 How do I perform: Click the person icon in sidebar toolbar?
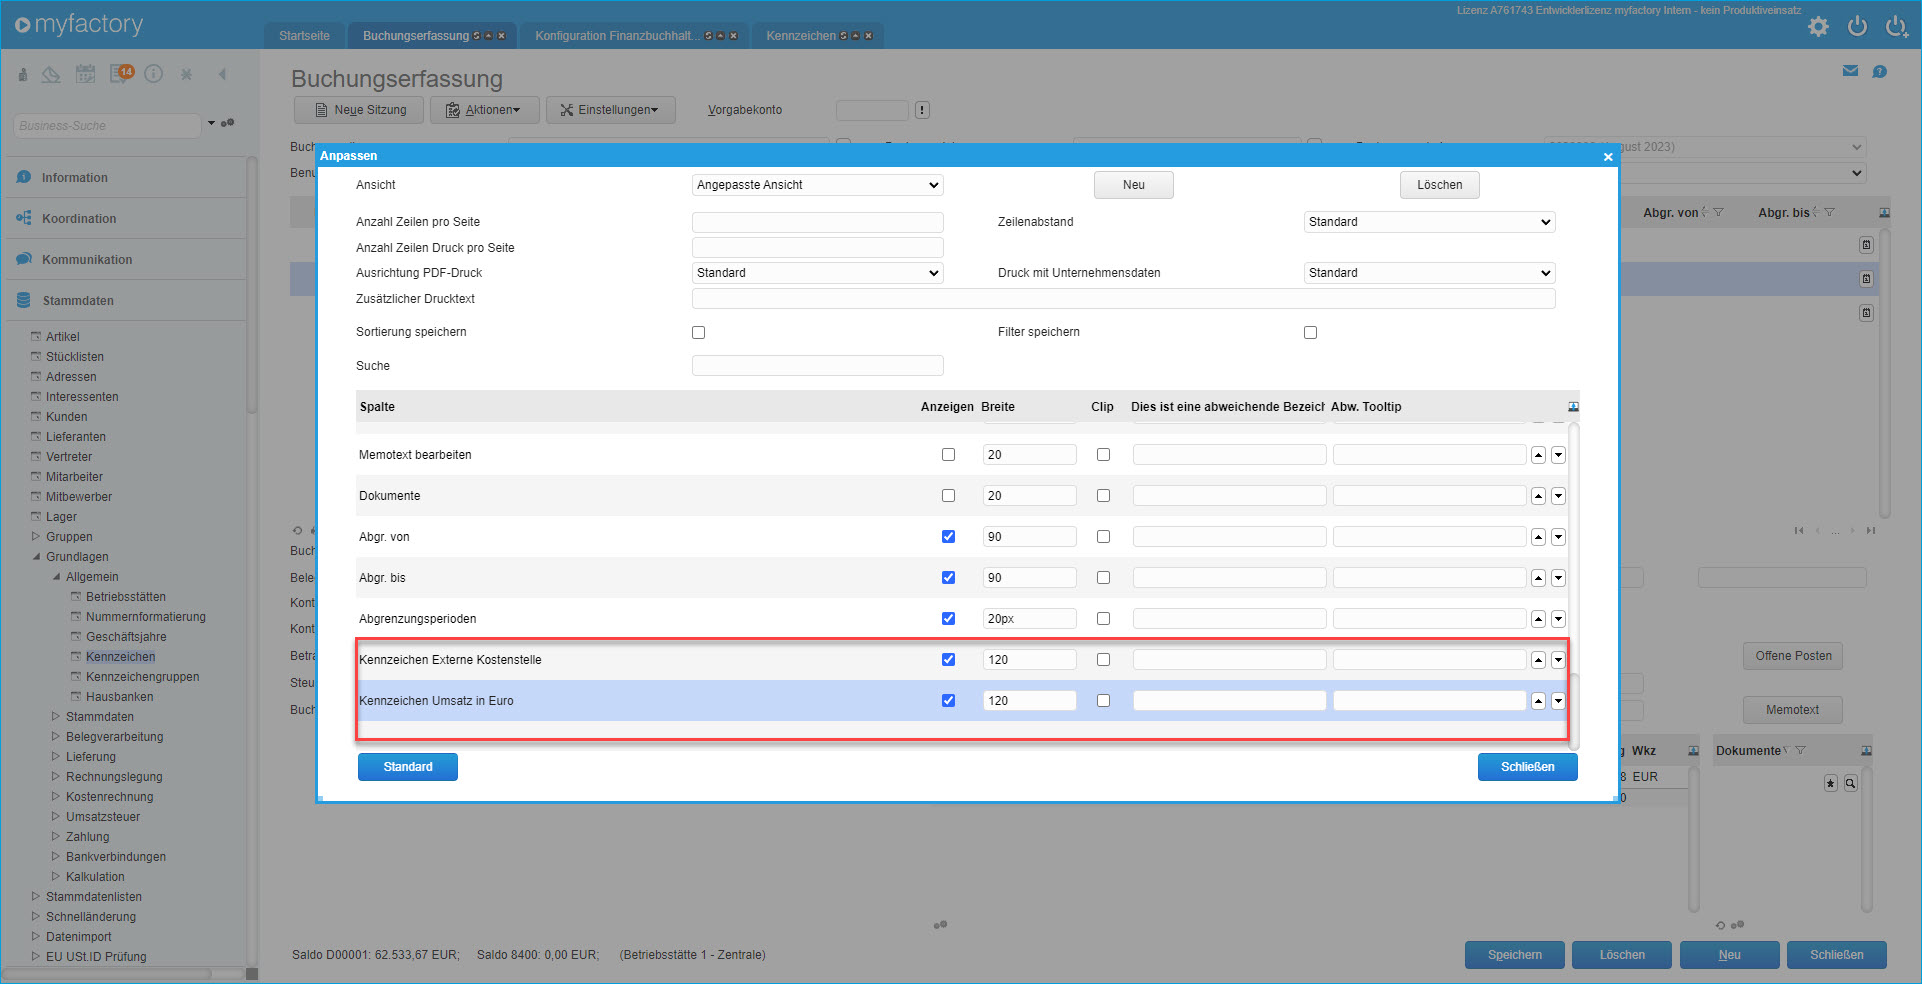(22, 74)
